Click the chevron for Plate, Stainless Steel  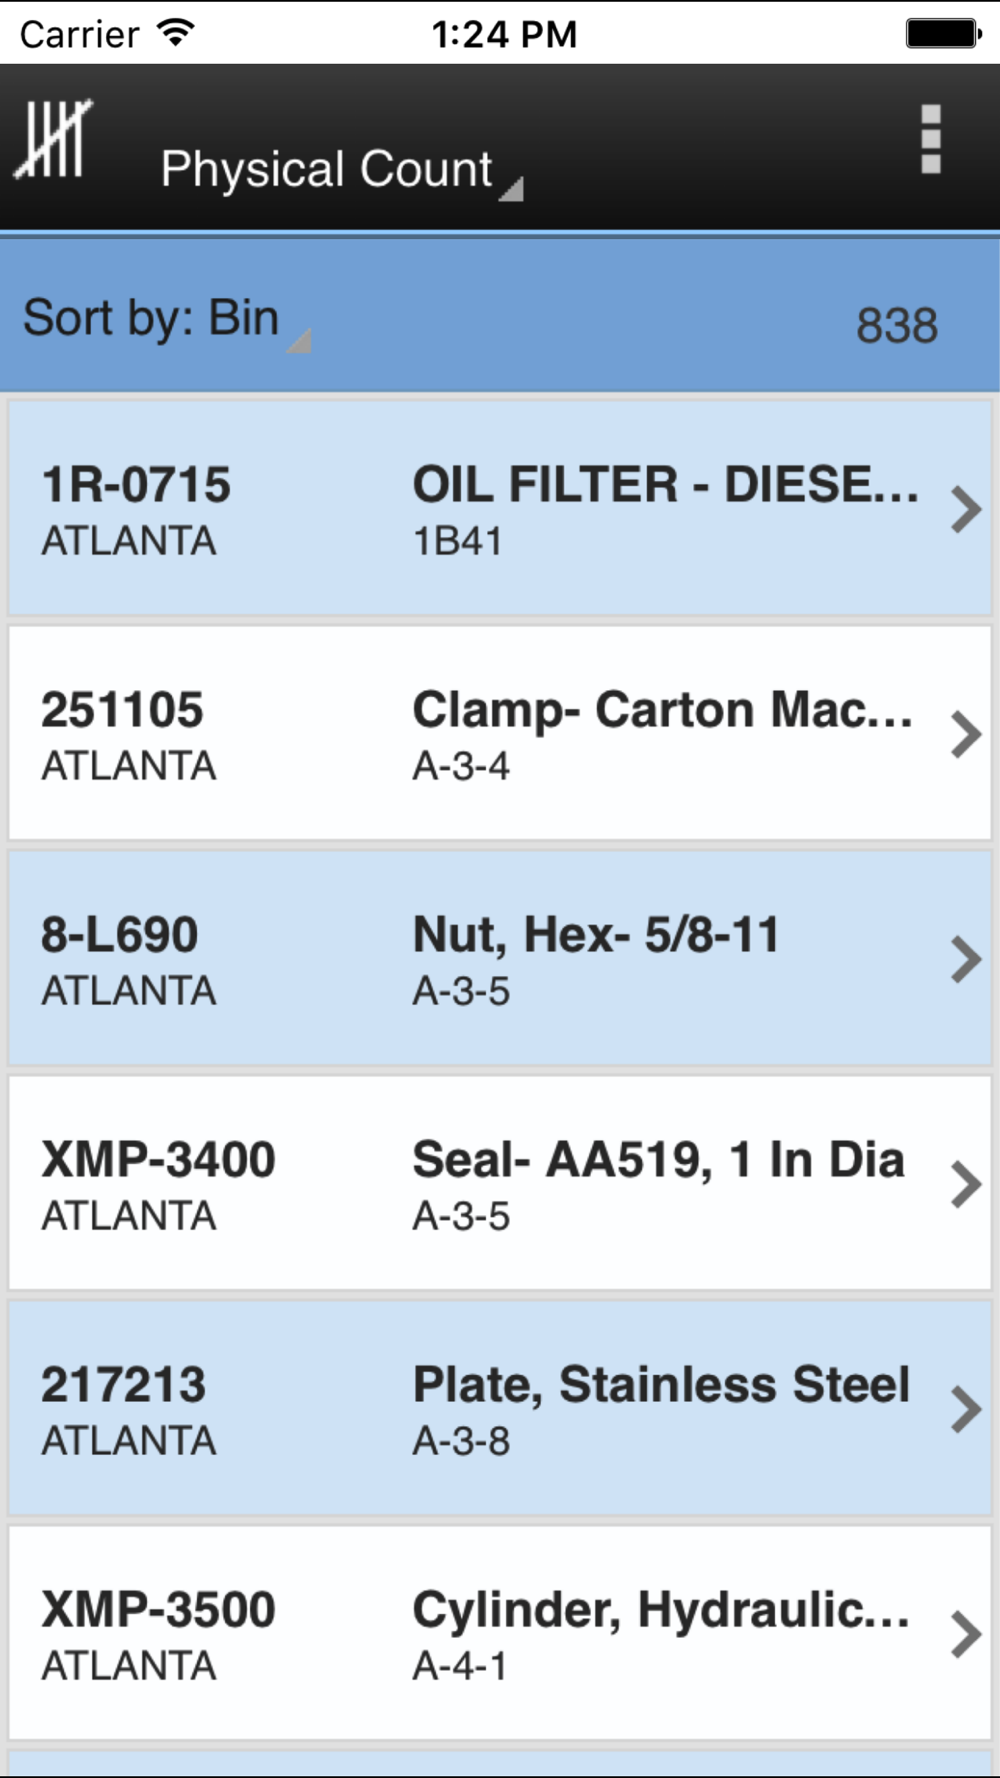pyautogui.click(x=965, y=1409)
